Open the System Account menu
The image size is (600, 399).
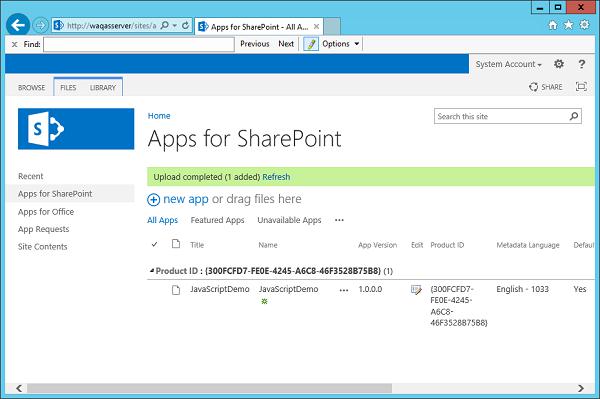coord(509,64)
